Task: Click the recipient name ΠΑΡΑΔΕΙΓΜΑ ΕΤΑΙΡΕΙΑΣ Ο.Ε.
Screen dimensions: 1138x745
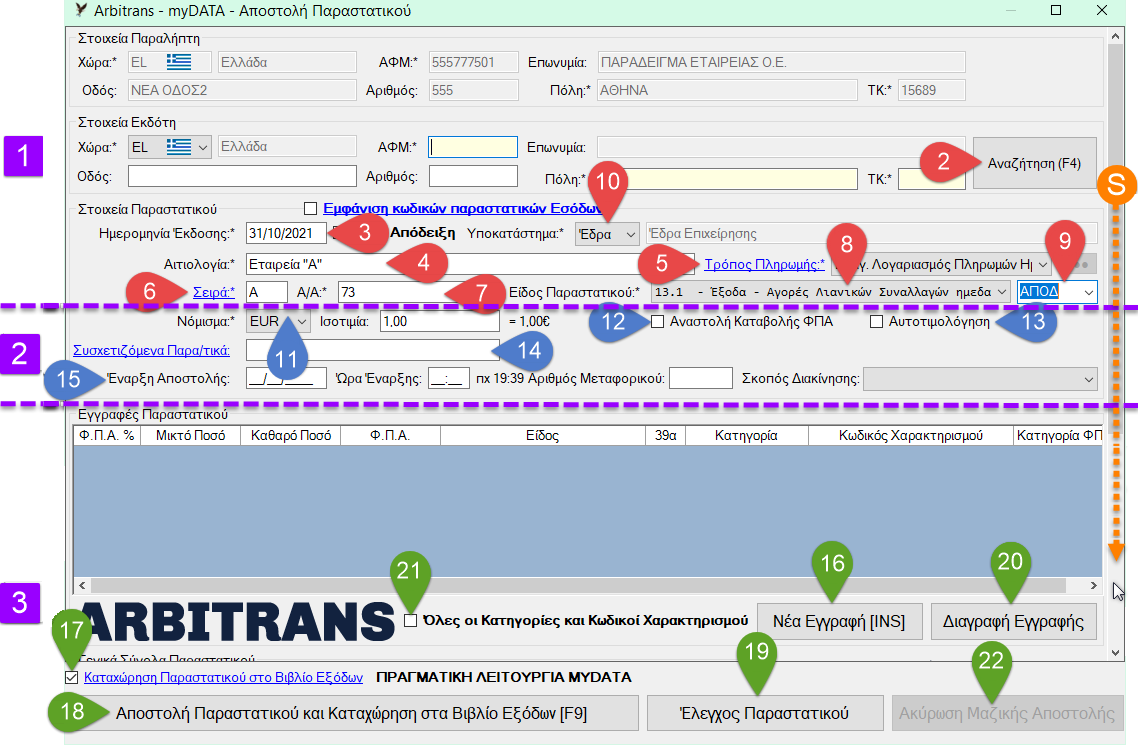Action: click(x=782, y=62)
